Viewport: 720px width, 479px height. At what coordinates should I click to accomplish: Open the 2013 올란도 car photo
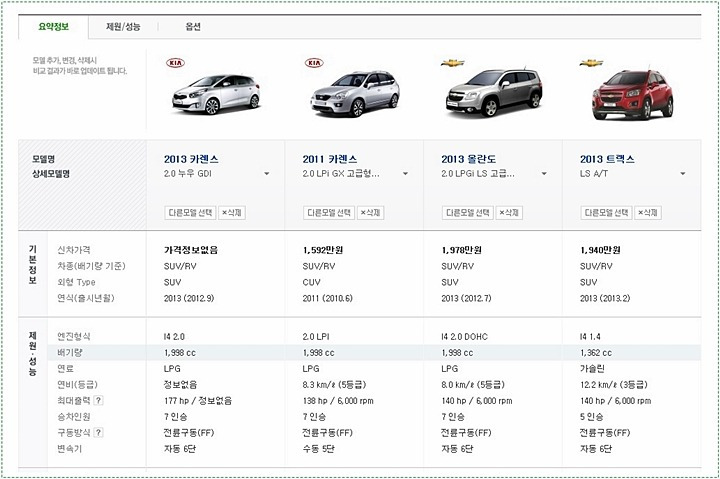tap(494, 92)
